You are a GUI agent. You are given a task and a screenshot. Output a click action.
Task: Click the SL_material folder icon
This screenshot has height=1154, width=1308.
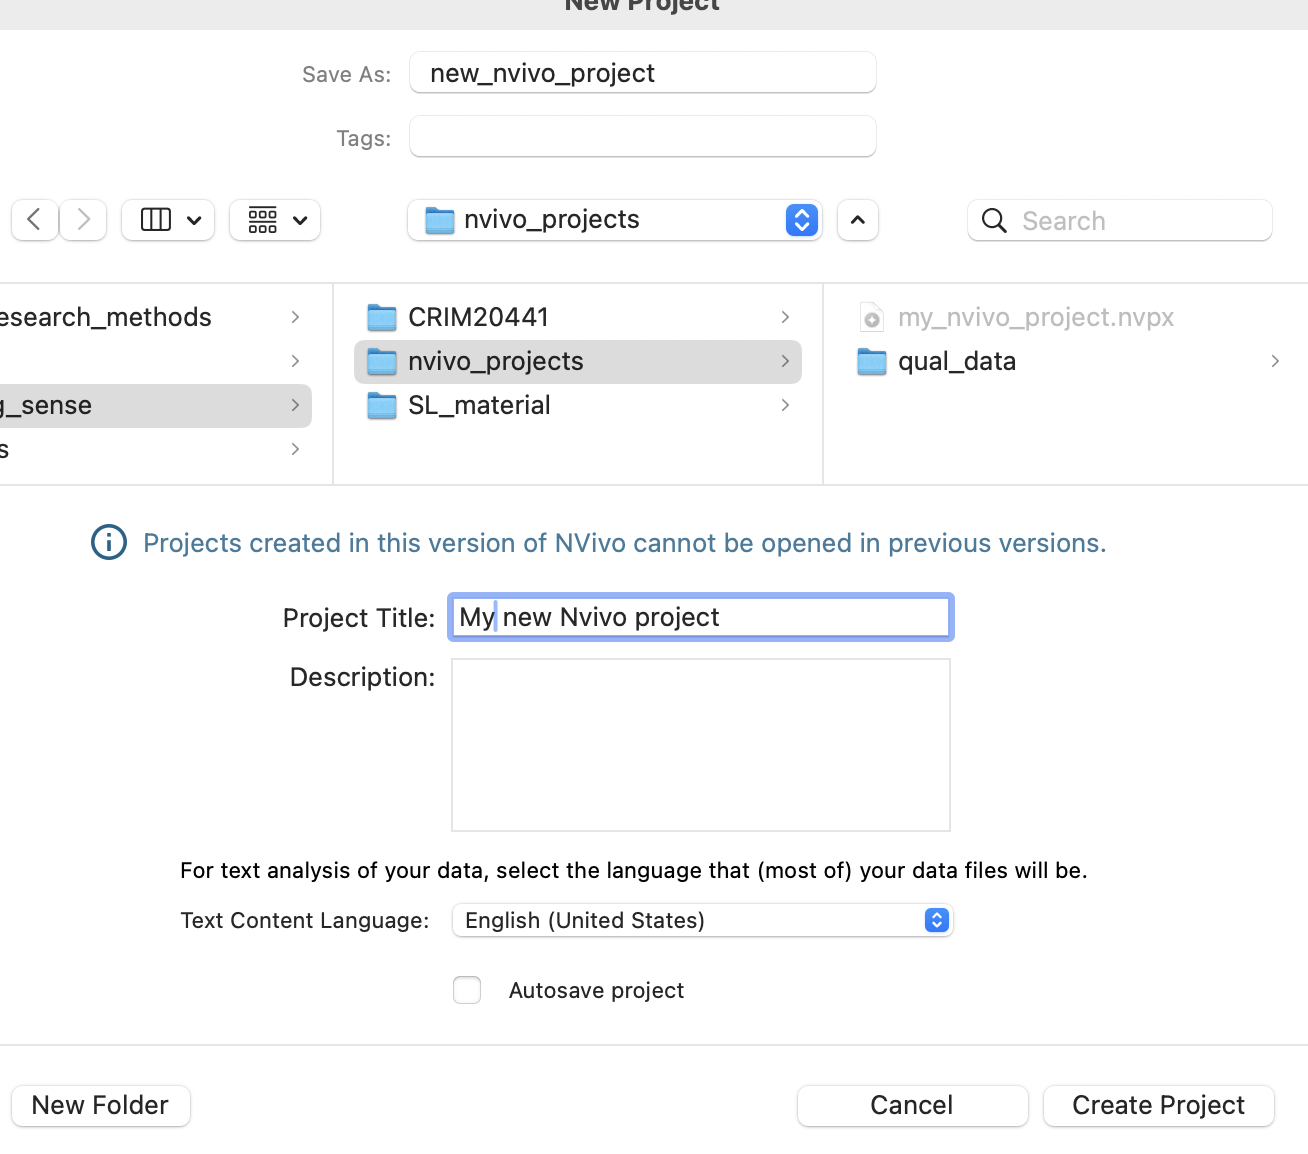(382, 406)
